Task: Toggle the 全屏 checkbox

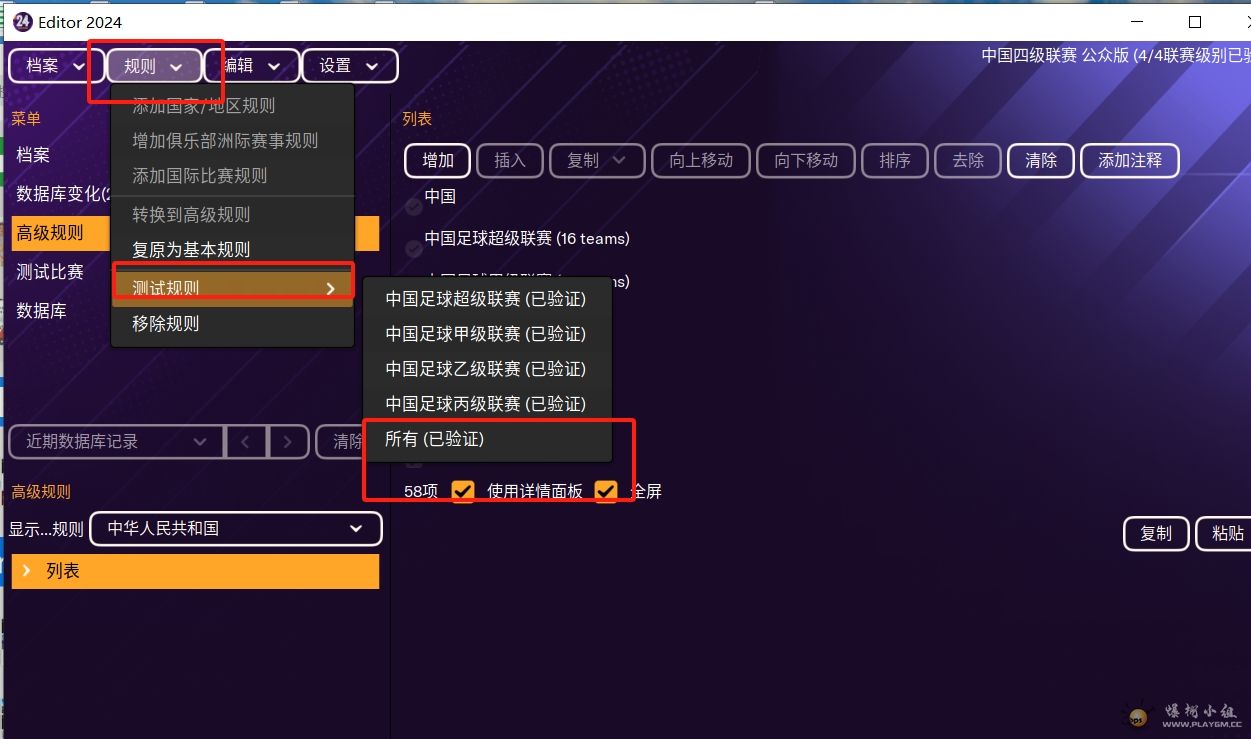Action: [606, 491]
